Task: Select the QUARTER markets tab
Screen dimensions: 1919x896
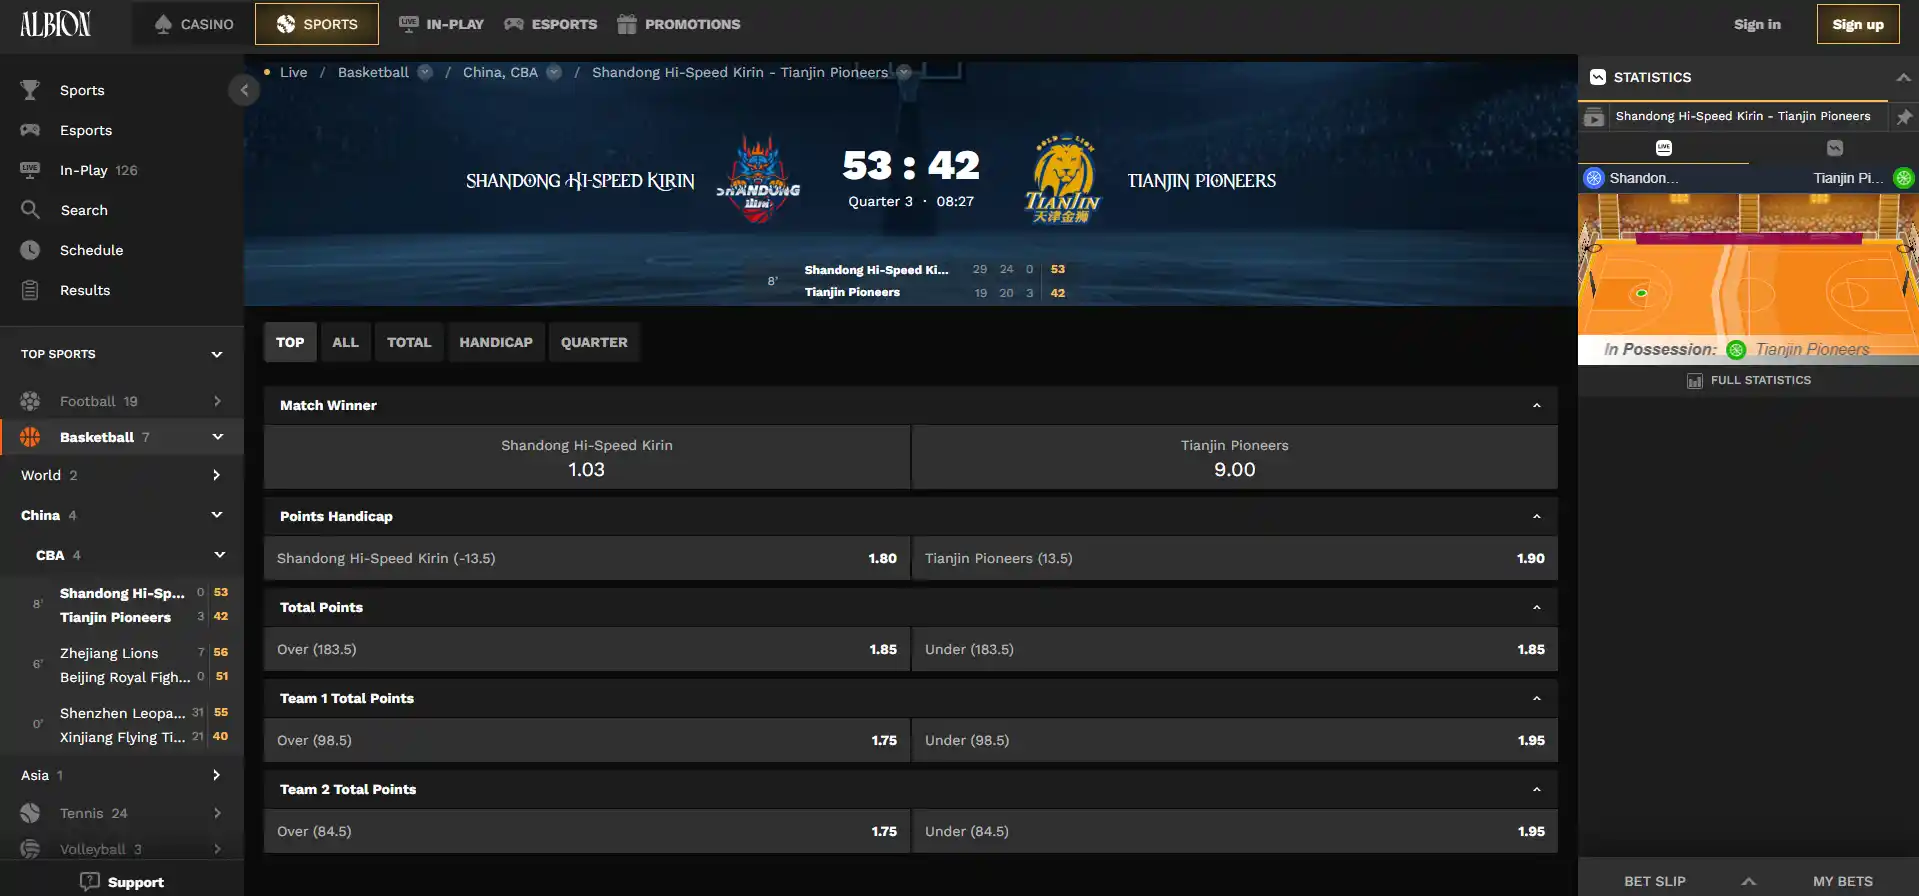Action: (594, 342)
